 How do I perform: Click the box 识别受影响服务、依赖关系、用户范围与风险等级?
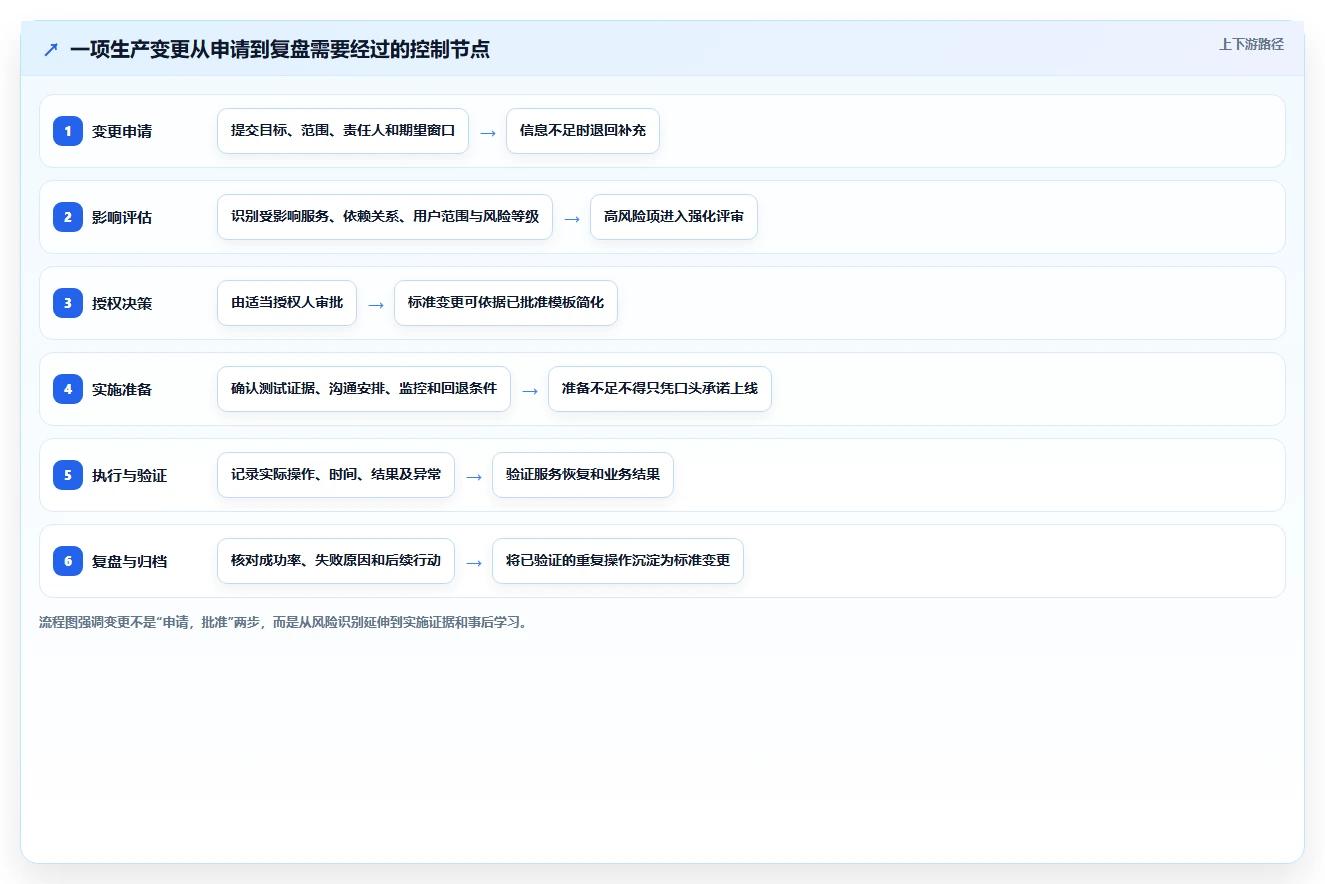click(385, 217)
